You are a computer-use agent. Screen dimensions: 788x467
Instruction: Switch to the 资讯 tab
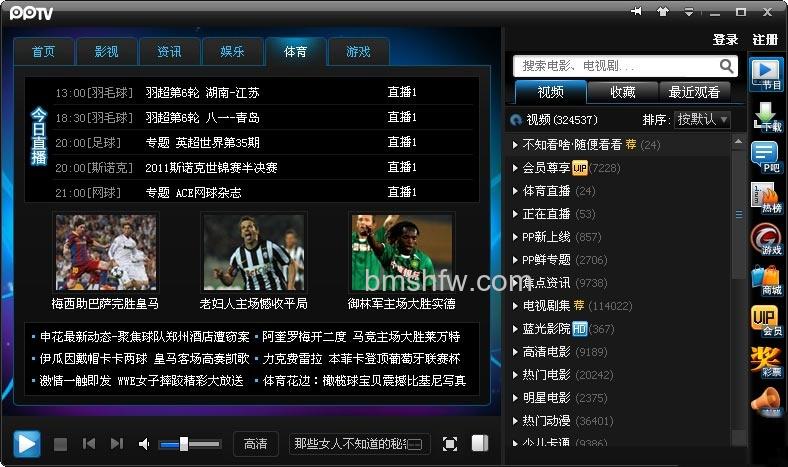click(x=169, y=51)
